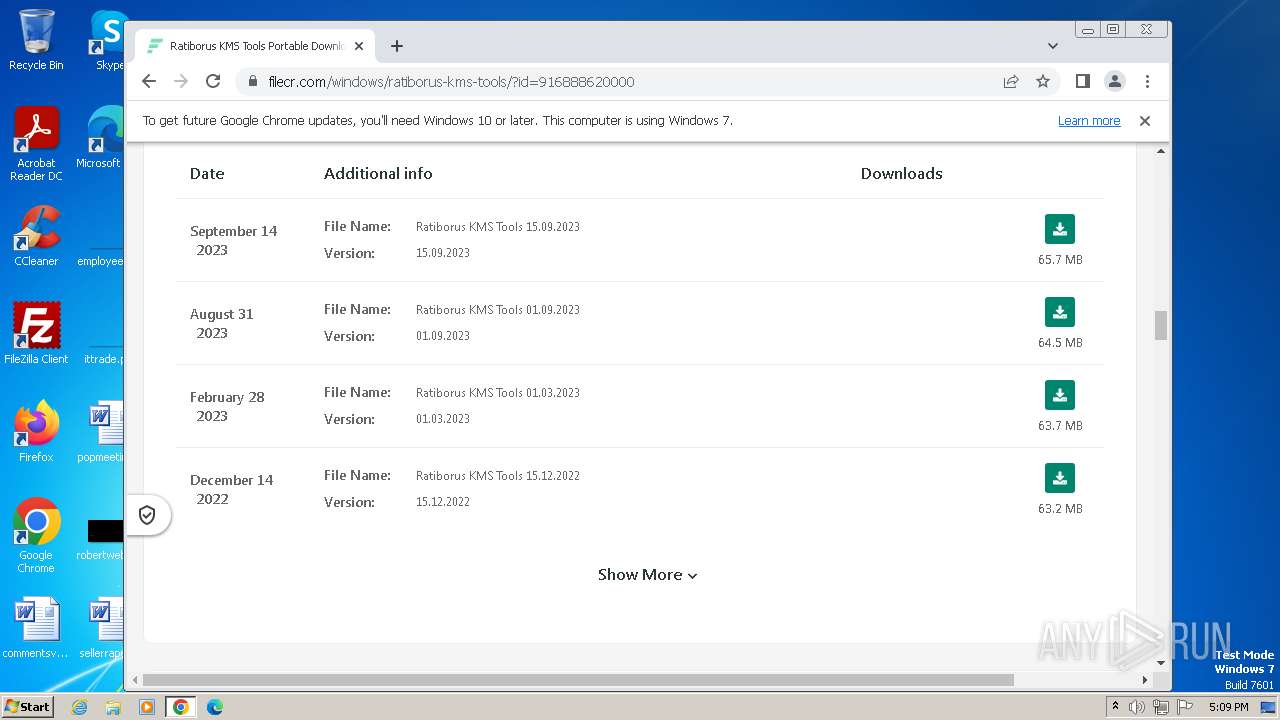Click the vertical page scrollbar thumb

pos(1161,325)
